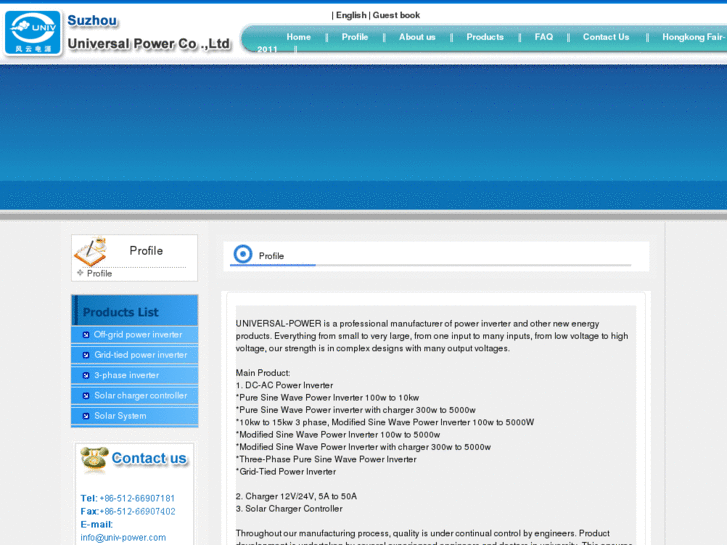Open the Products menu item
The image size is (727, 545).
(485, 37)
